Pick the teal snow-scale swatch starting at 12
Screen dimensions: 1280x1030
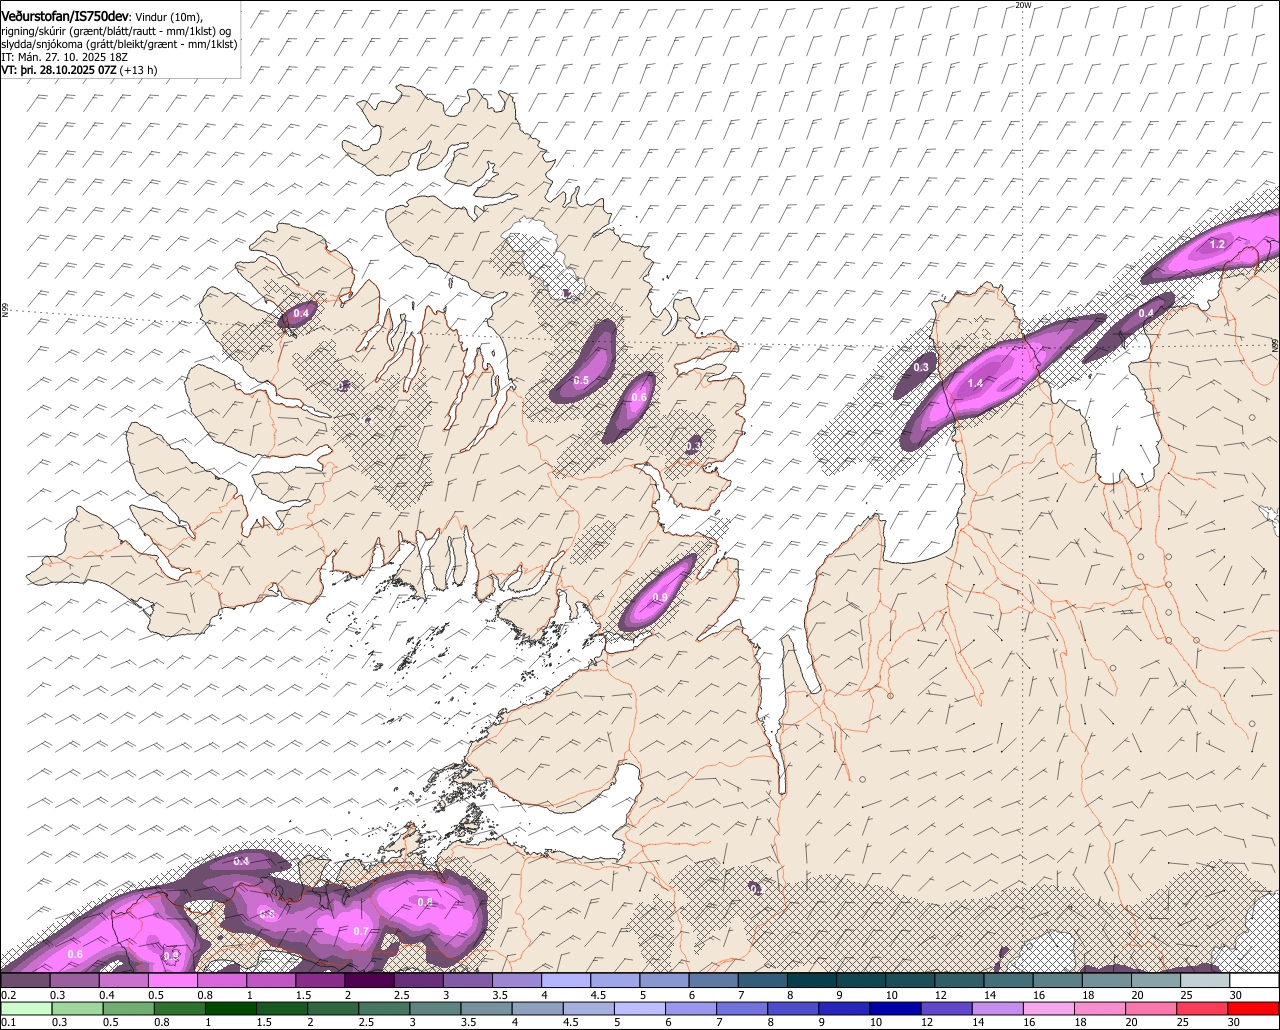pyautogui.click(x=960, y=981)
